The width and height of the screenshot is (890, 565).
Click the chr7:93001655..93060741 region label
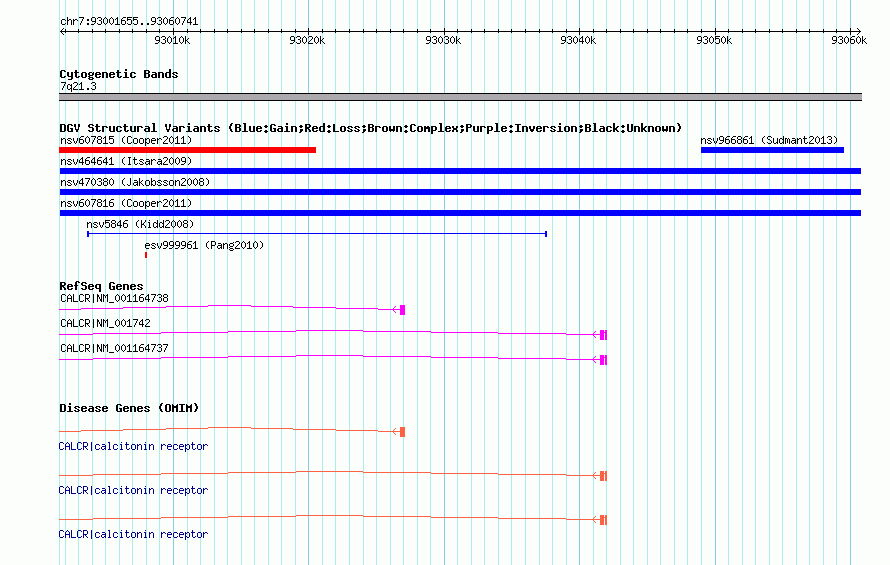point(129,21)
